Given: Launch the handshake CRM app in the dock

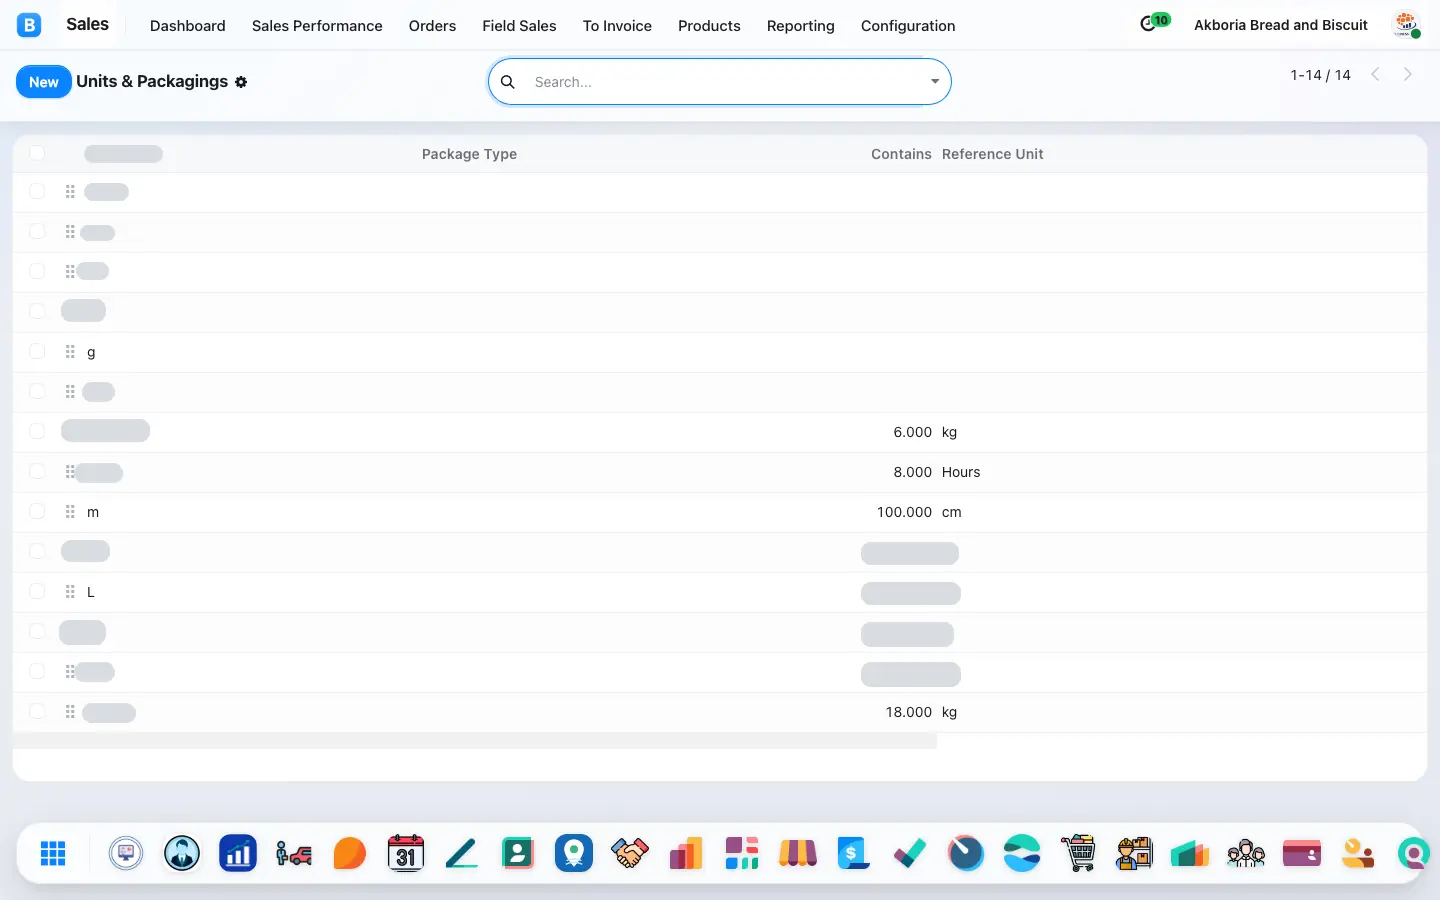Looking at the screenshot, I should coord(630,853).
